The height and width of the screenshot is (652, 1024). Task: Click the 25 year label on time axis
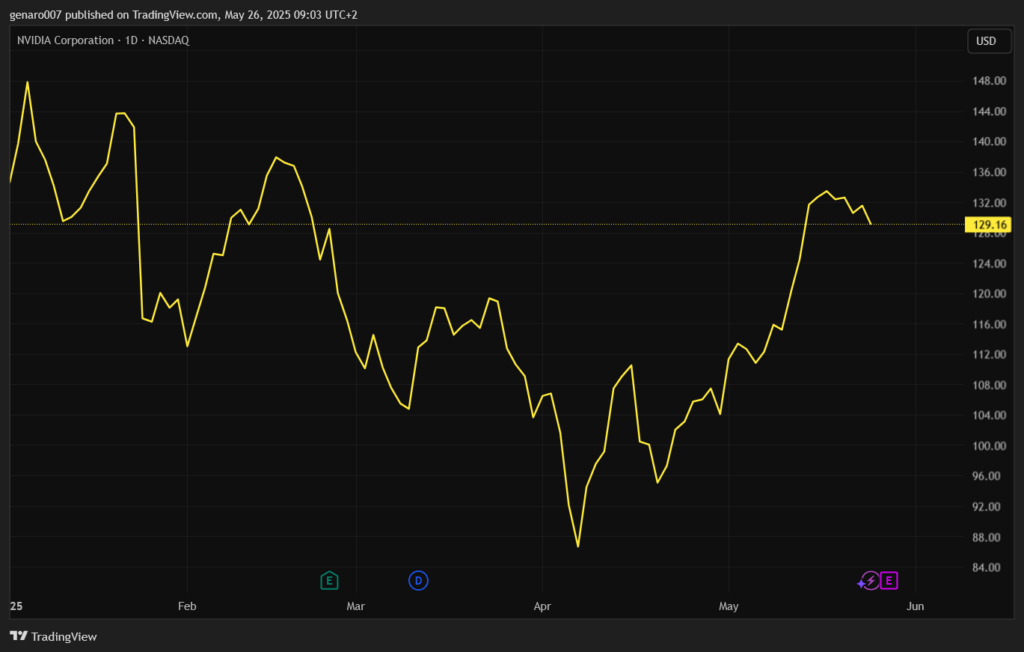click(16, 606)
